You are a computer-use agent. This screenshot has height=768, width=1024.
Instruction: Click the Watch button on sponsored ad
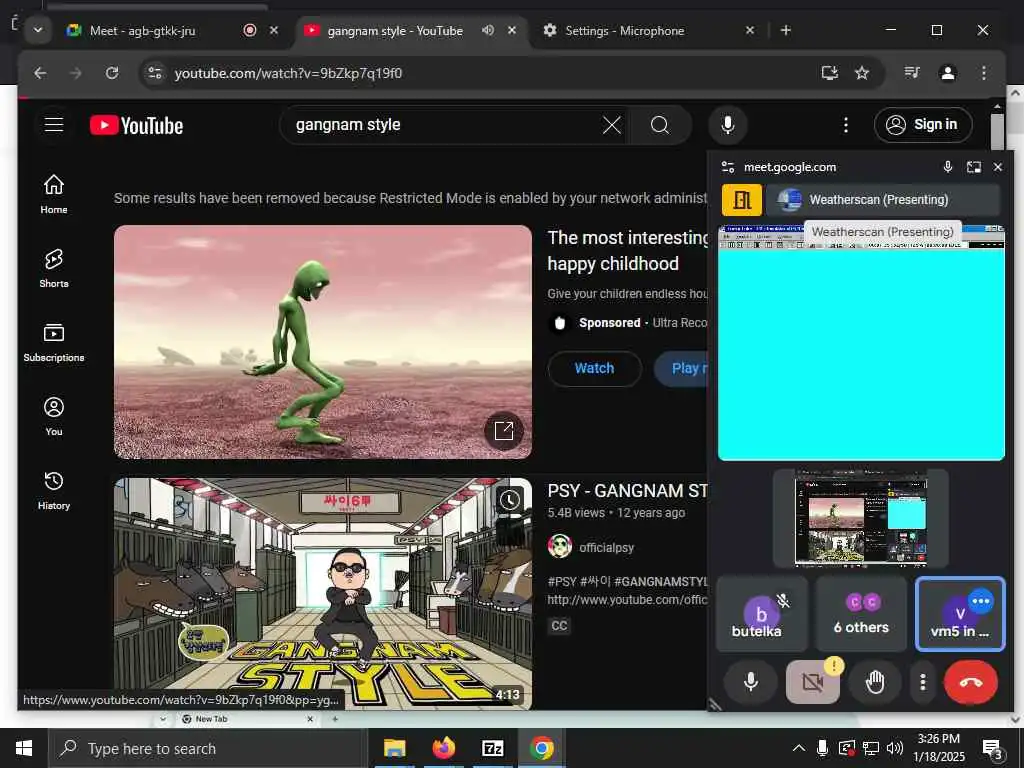(594, 368)
